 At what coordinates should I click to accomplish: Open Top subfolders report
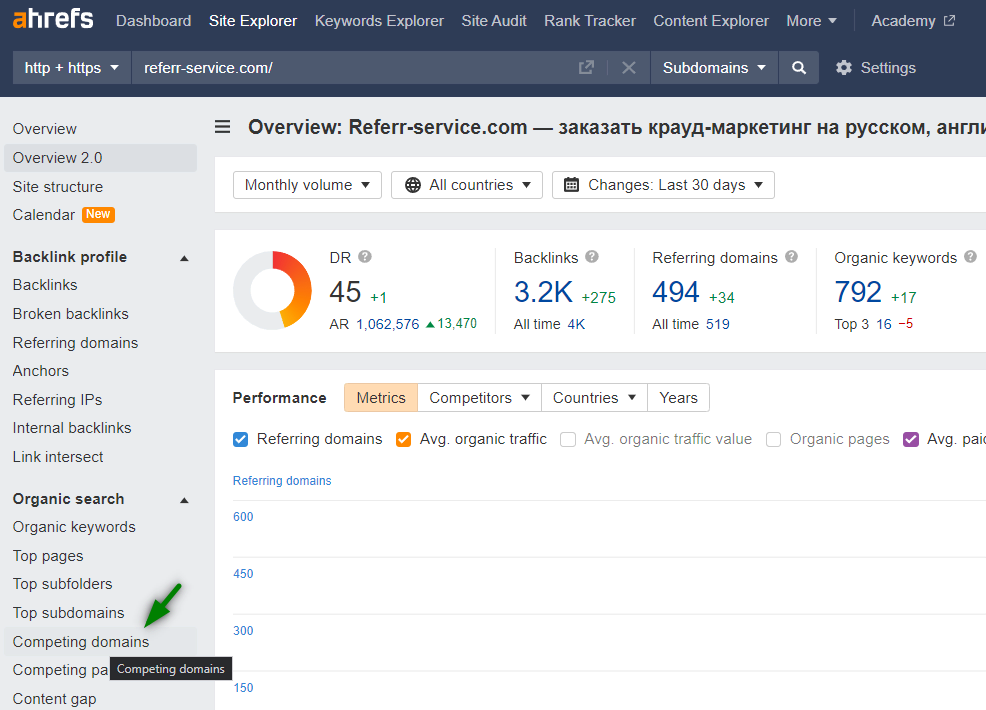pyautogui.click(x=62, y=584)
